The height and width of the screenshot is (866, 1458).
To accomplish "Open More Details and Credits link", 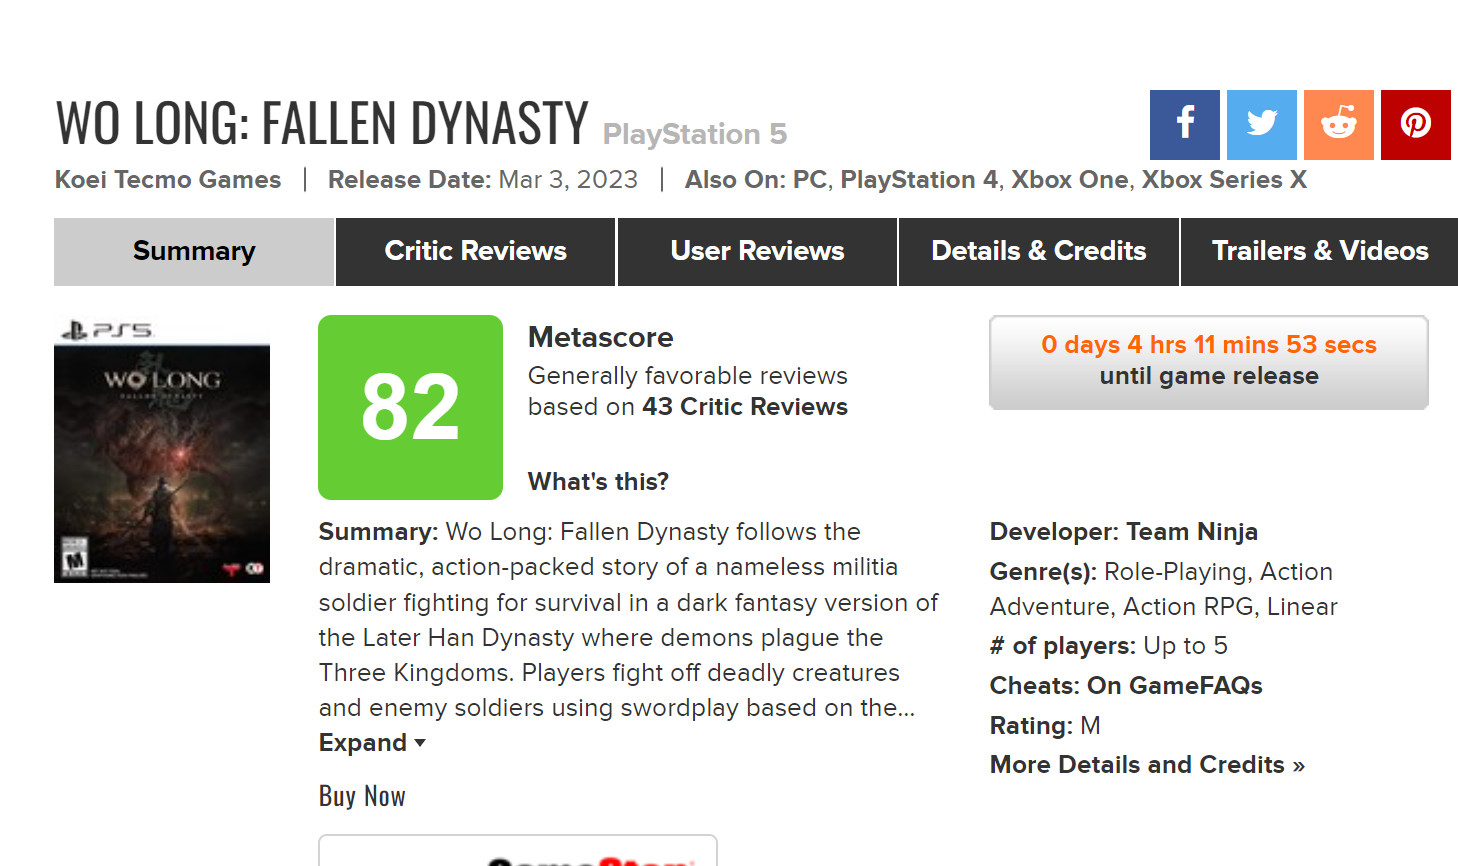I will (1147, 765).
